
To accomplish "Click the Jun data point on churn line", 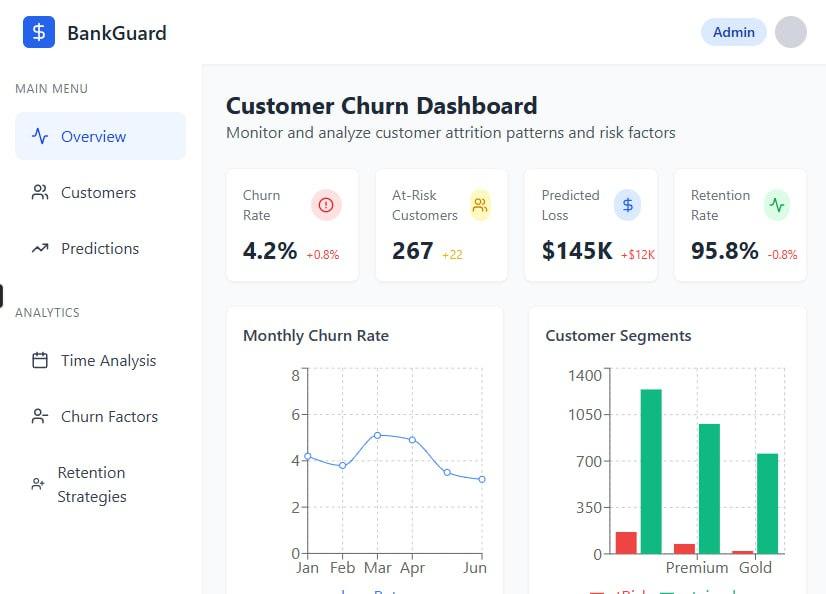I will (x=481, y=479).
